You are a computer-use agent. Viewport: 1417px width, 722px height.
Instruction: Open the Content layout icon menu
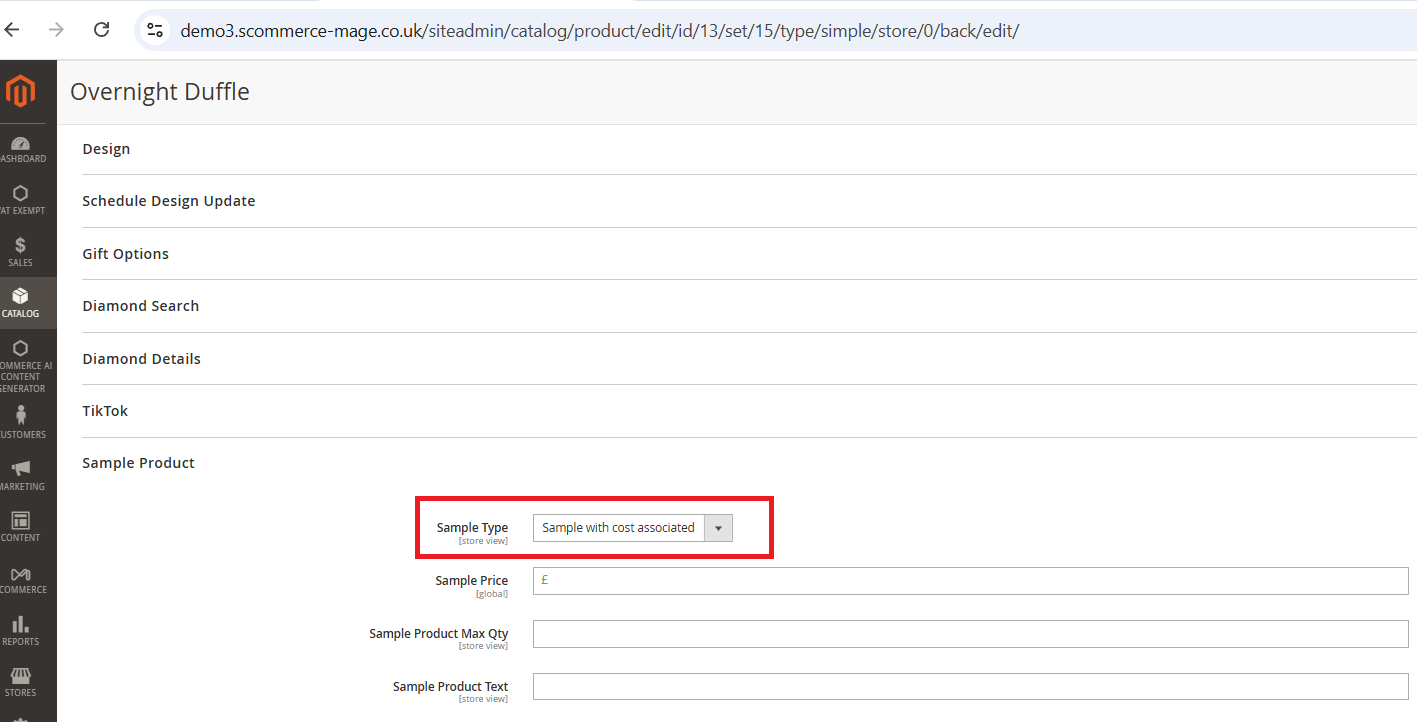(20, 526)
